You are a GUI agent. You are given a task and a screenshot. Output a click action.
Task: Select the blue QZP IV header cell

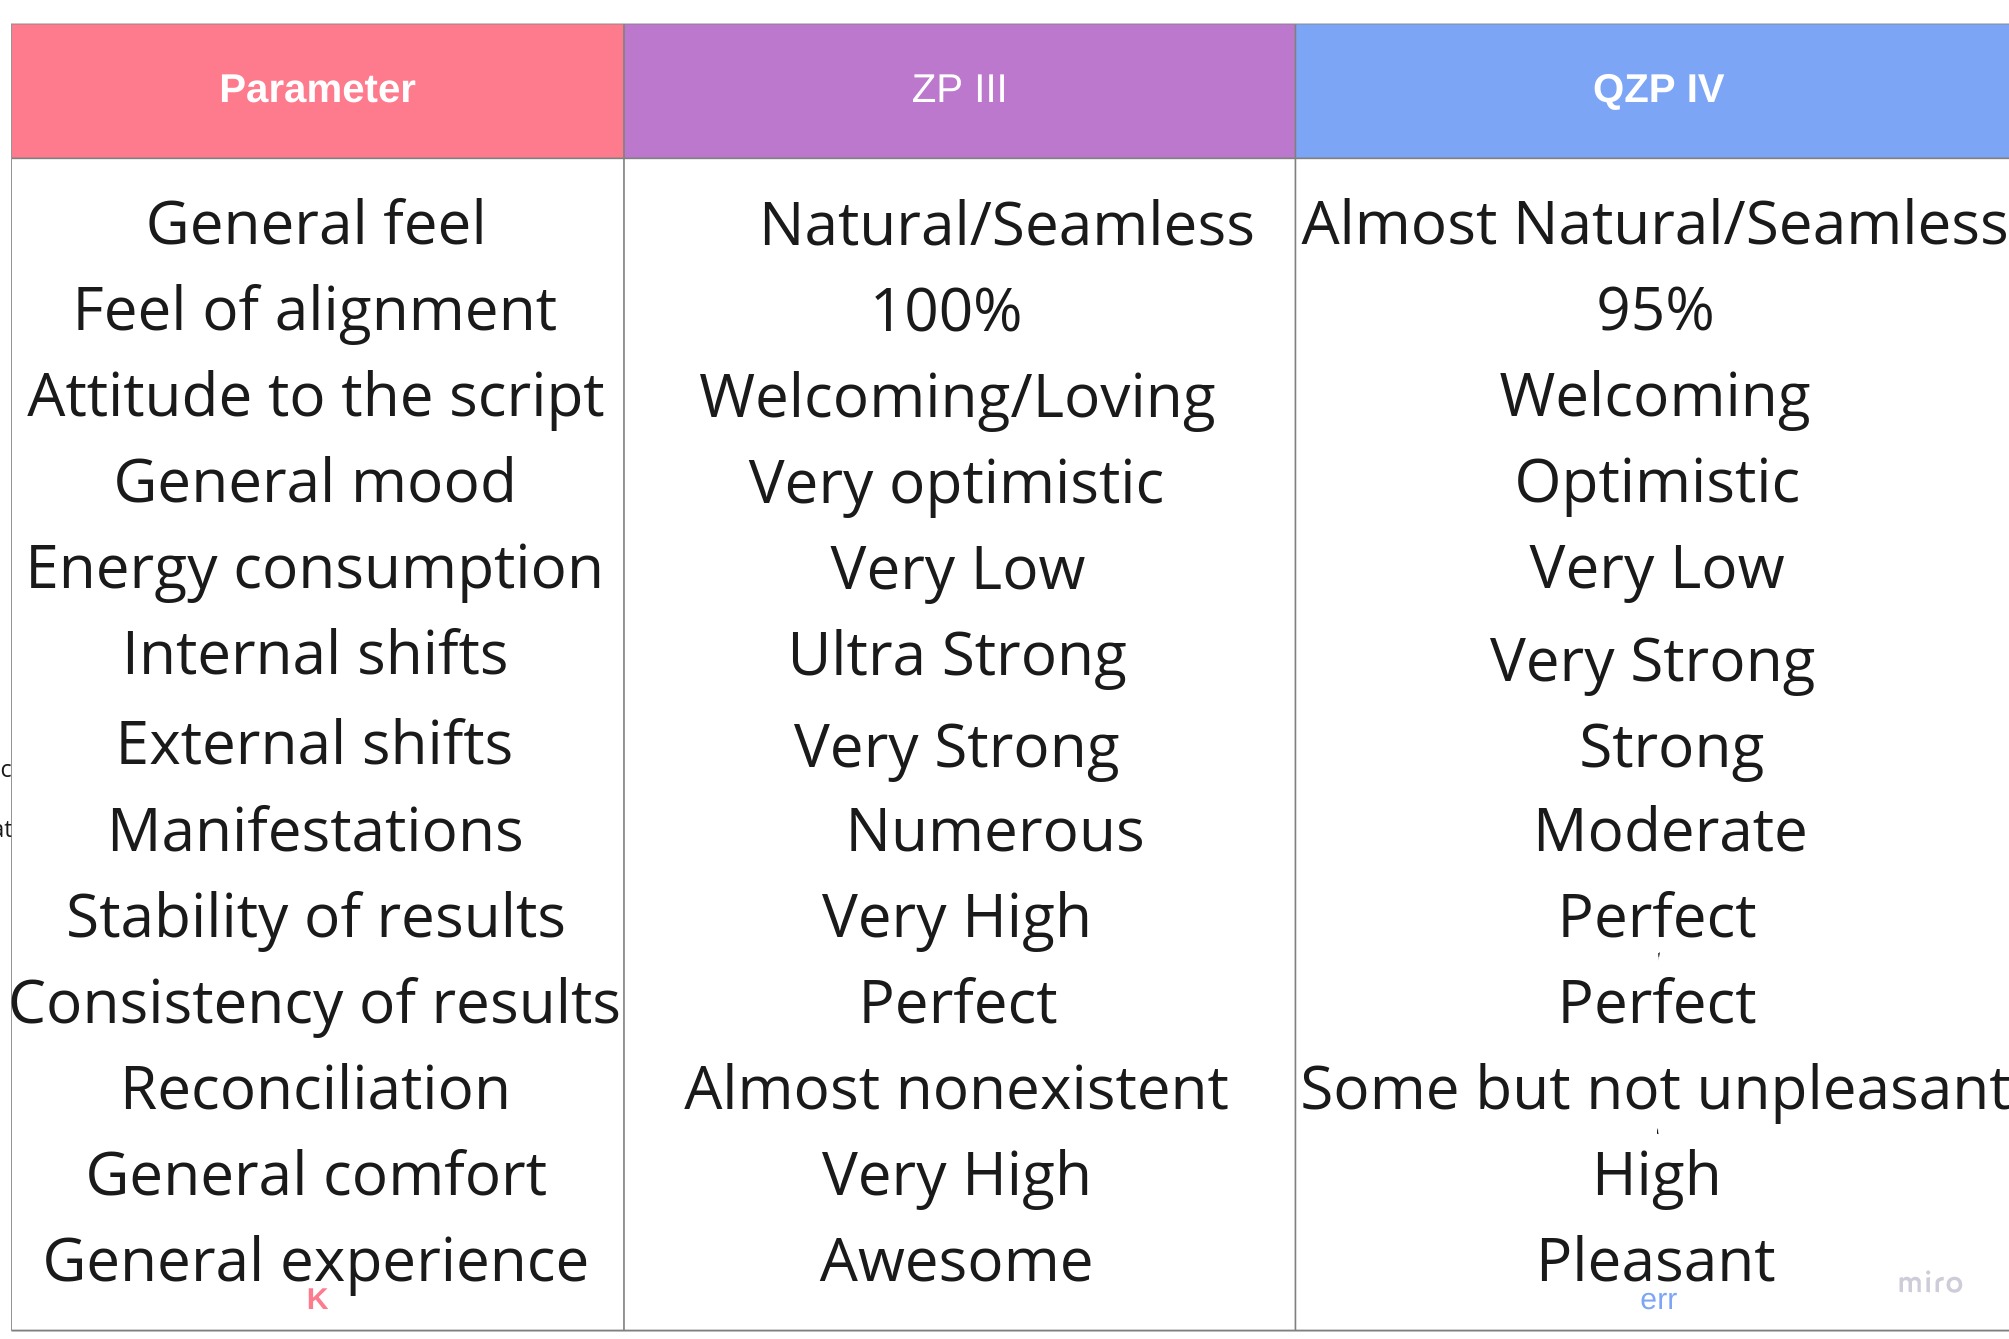tap(1652, 91)
